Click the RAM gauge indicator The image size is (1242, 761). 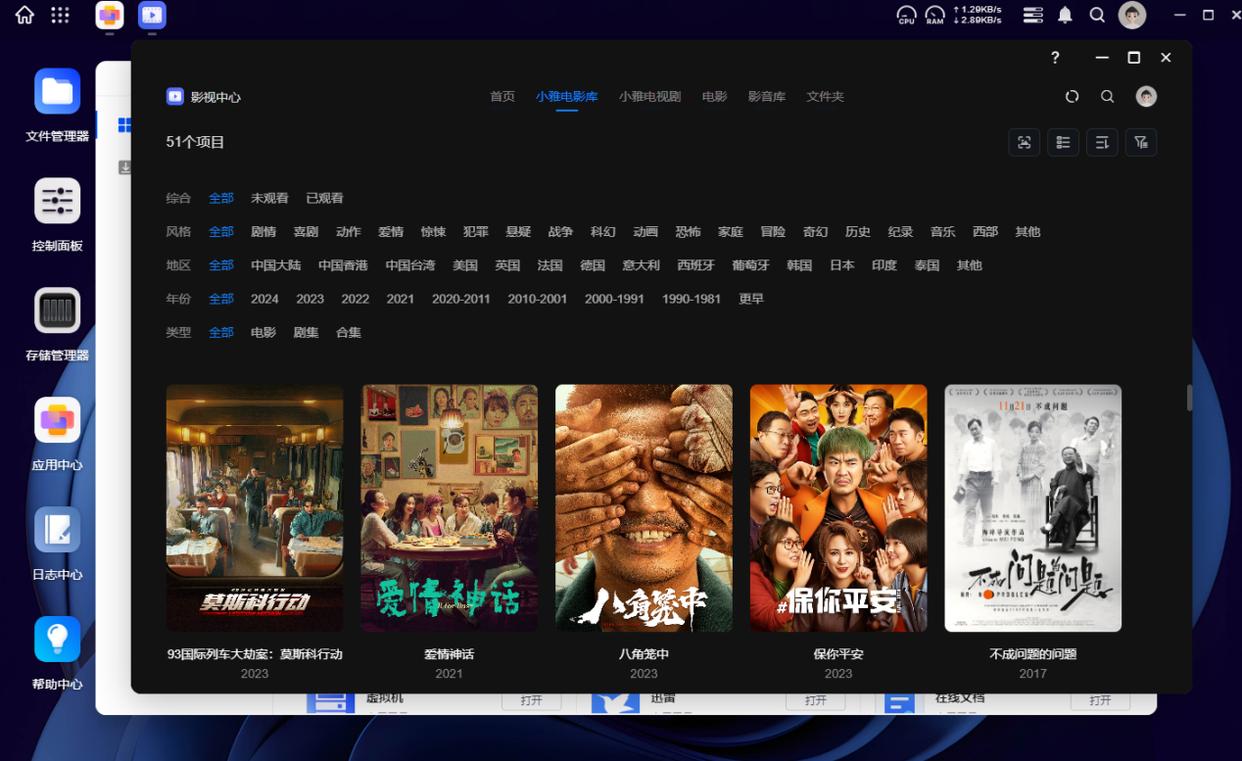(935, 15)
